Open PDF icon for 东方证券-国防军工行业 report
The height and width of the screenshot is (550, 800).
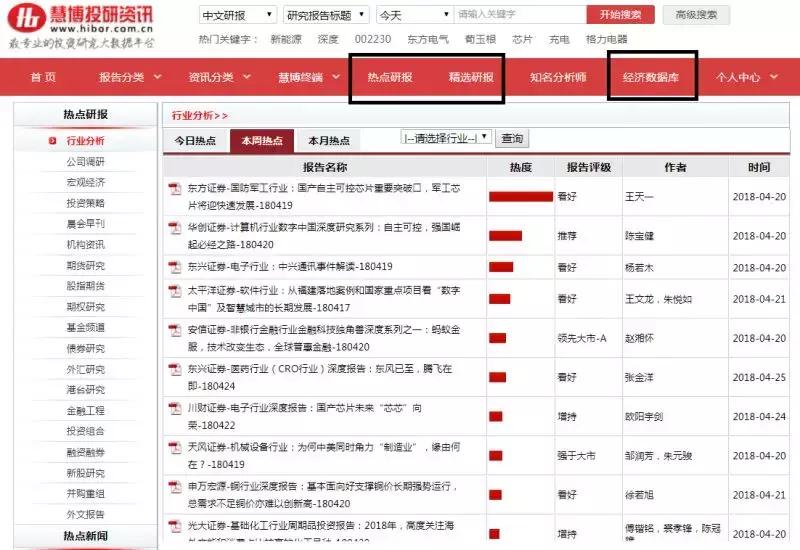point(175,189)
